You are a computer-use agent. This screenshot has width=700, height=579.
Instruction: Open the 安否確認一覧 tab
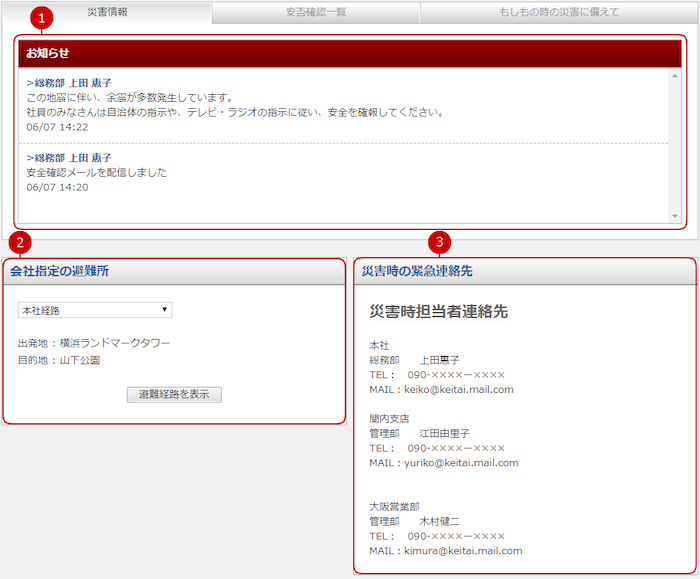315,12
